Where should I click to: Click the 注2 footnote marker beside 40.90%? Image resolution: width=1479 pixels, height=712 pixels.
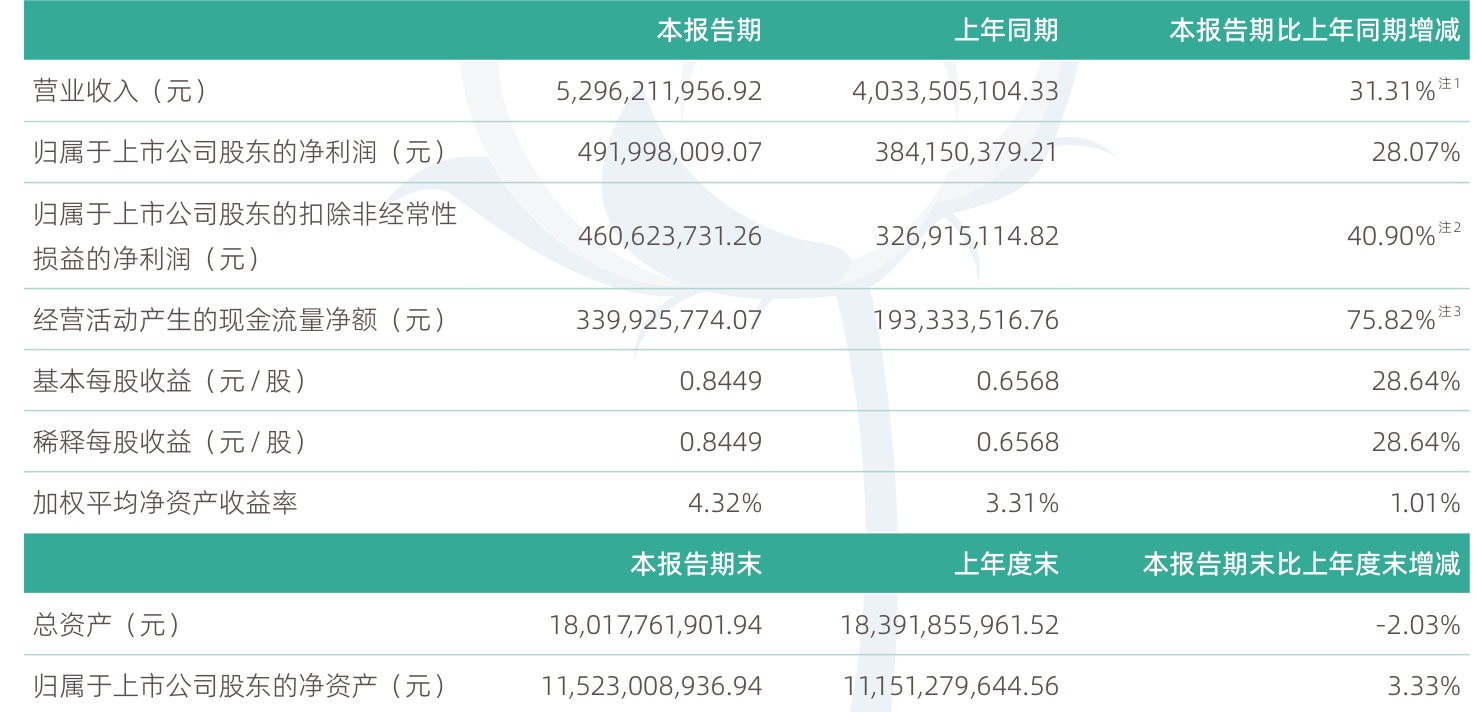pyautogui.click(x=1450, y=228)
